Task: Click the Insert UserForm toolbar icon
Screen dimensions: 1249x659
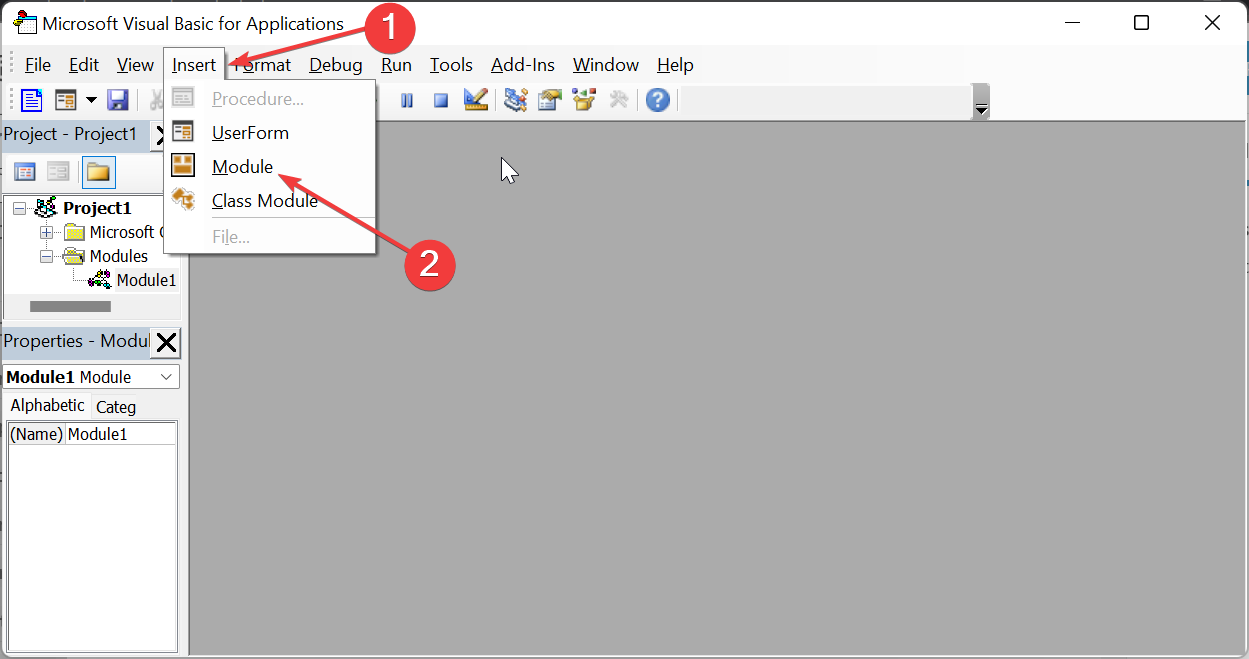Action: 66,100
